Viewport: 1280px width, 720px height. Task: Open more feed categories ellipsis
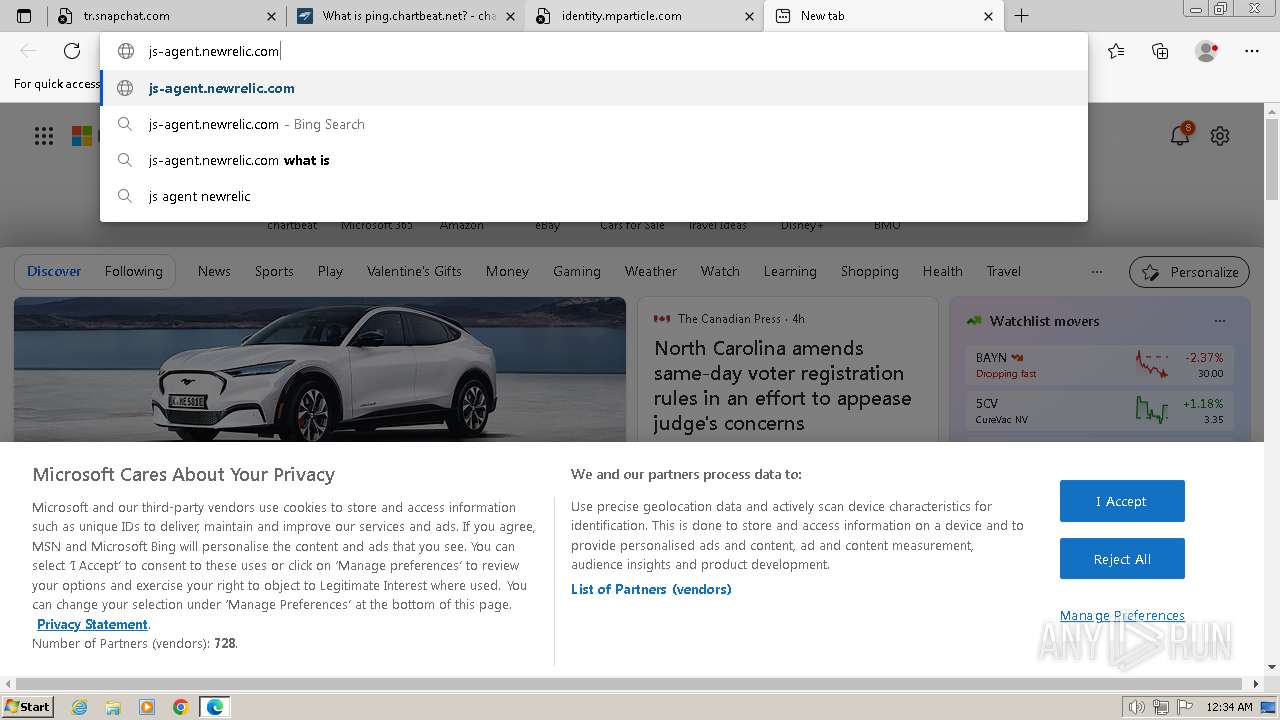tap(1097, 271)
